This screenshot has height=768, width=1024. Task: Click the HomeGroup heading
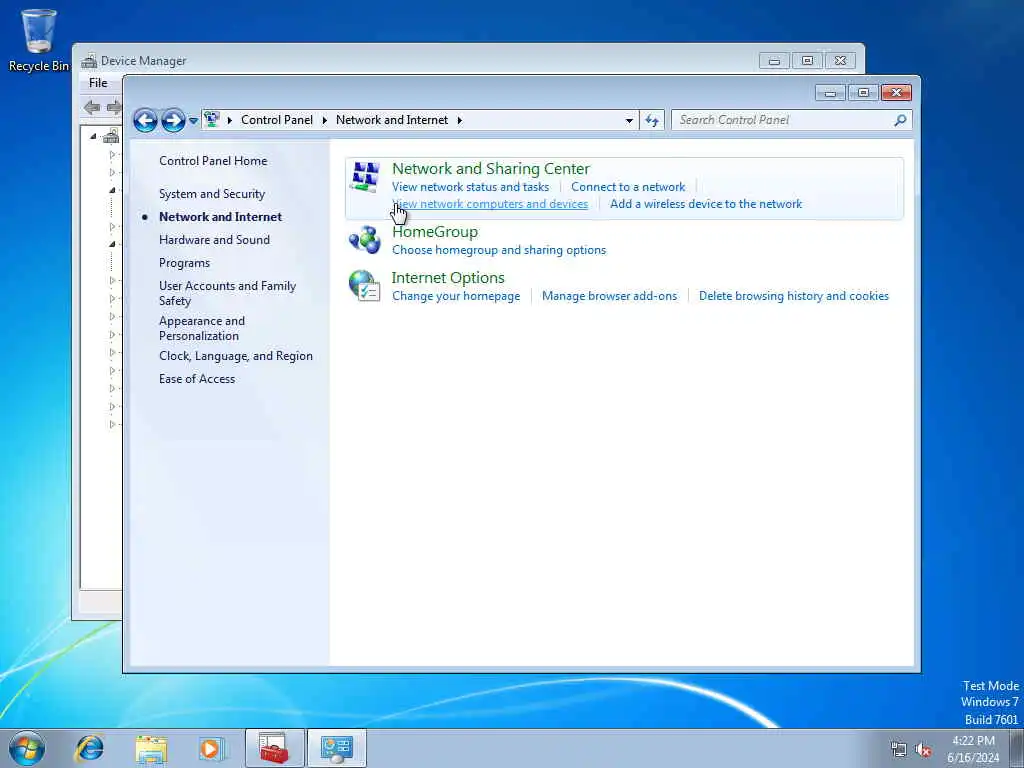coord(435,232)
